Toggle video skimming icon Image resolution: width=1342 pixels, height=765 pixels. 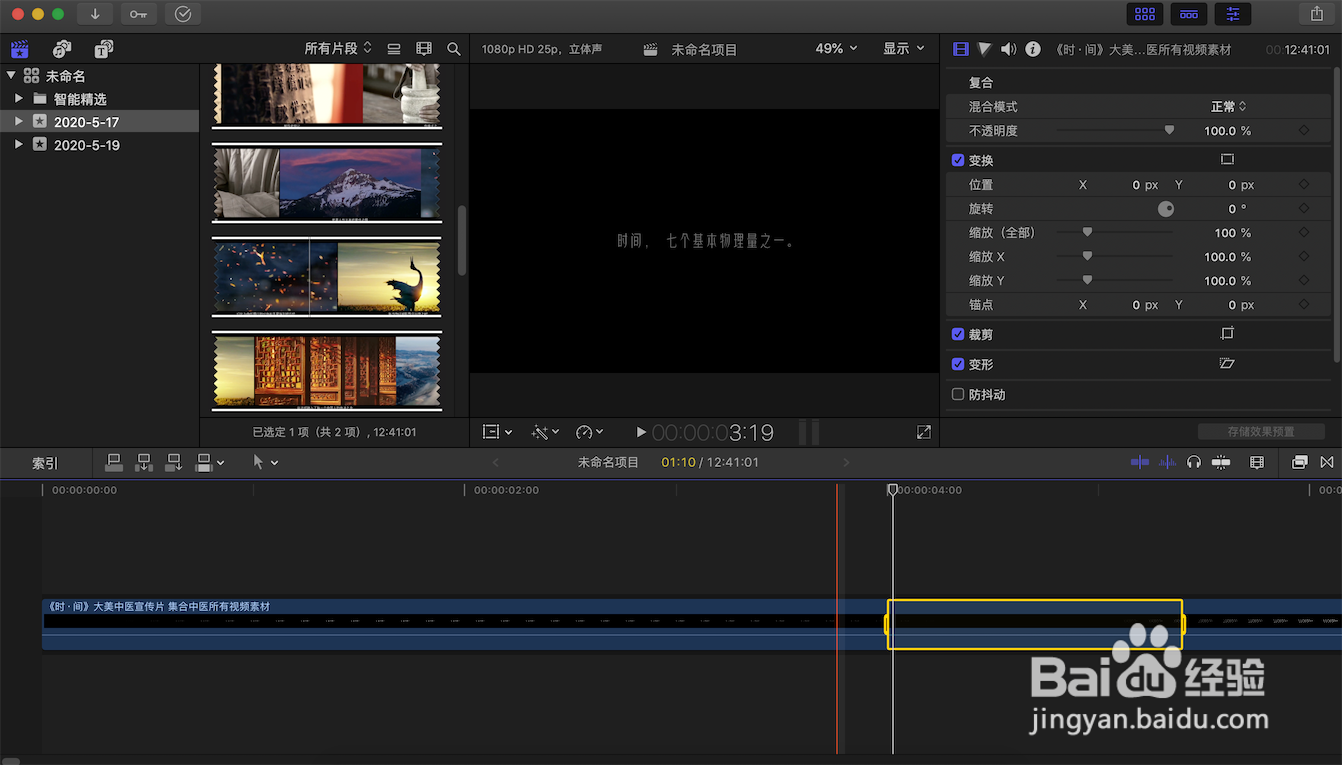1140,462
